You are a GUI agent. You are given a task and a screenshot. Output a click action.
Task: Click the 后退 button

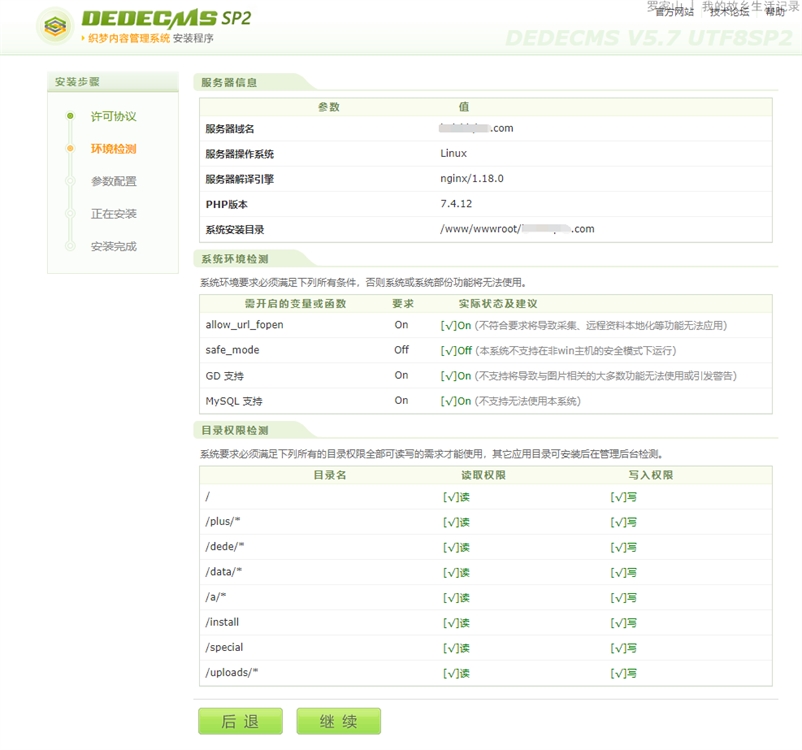[x=240, y=721]
